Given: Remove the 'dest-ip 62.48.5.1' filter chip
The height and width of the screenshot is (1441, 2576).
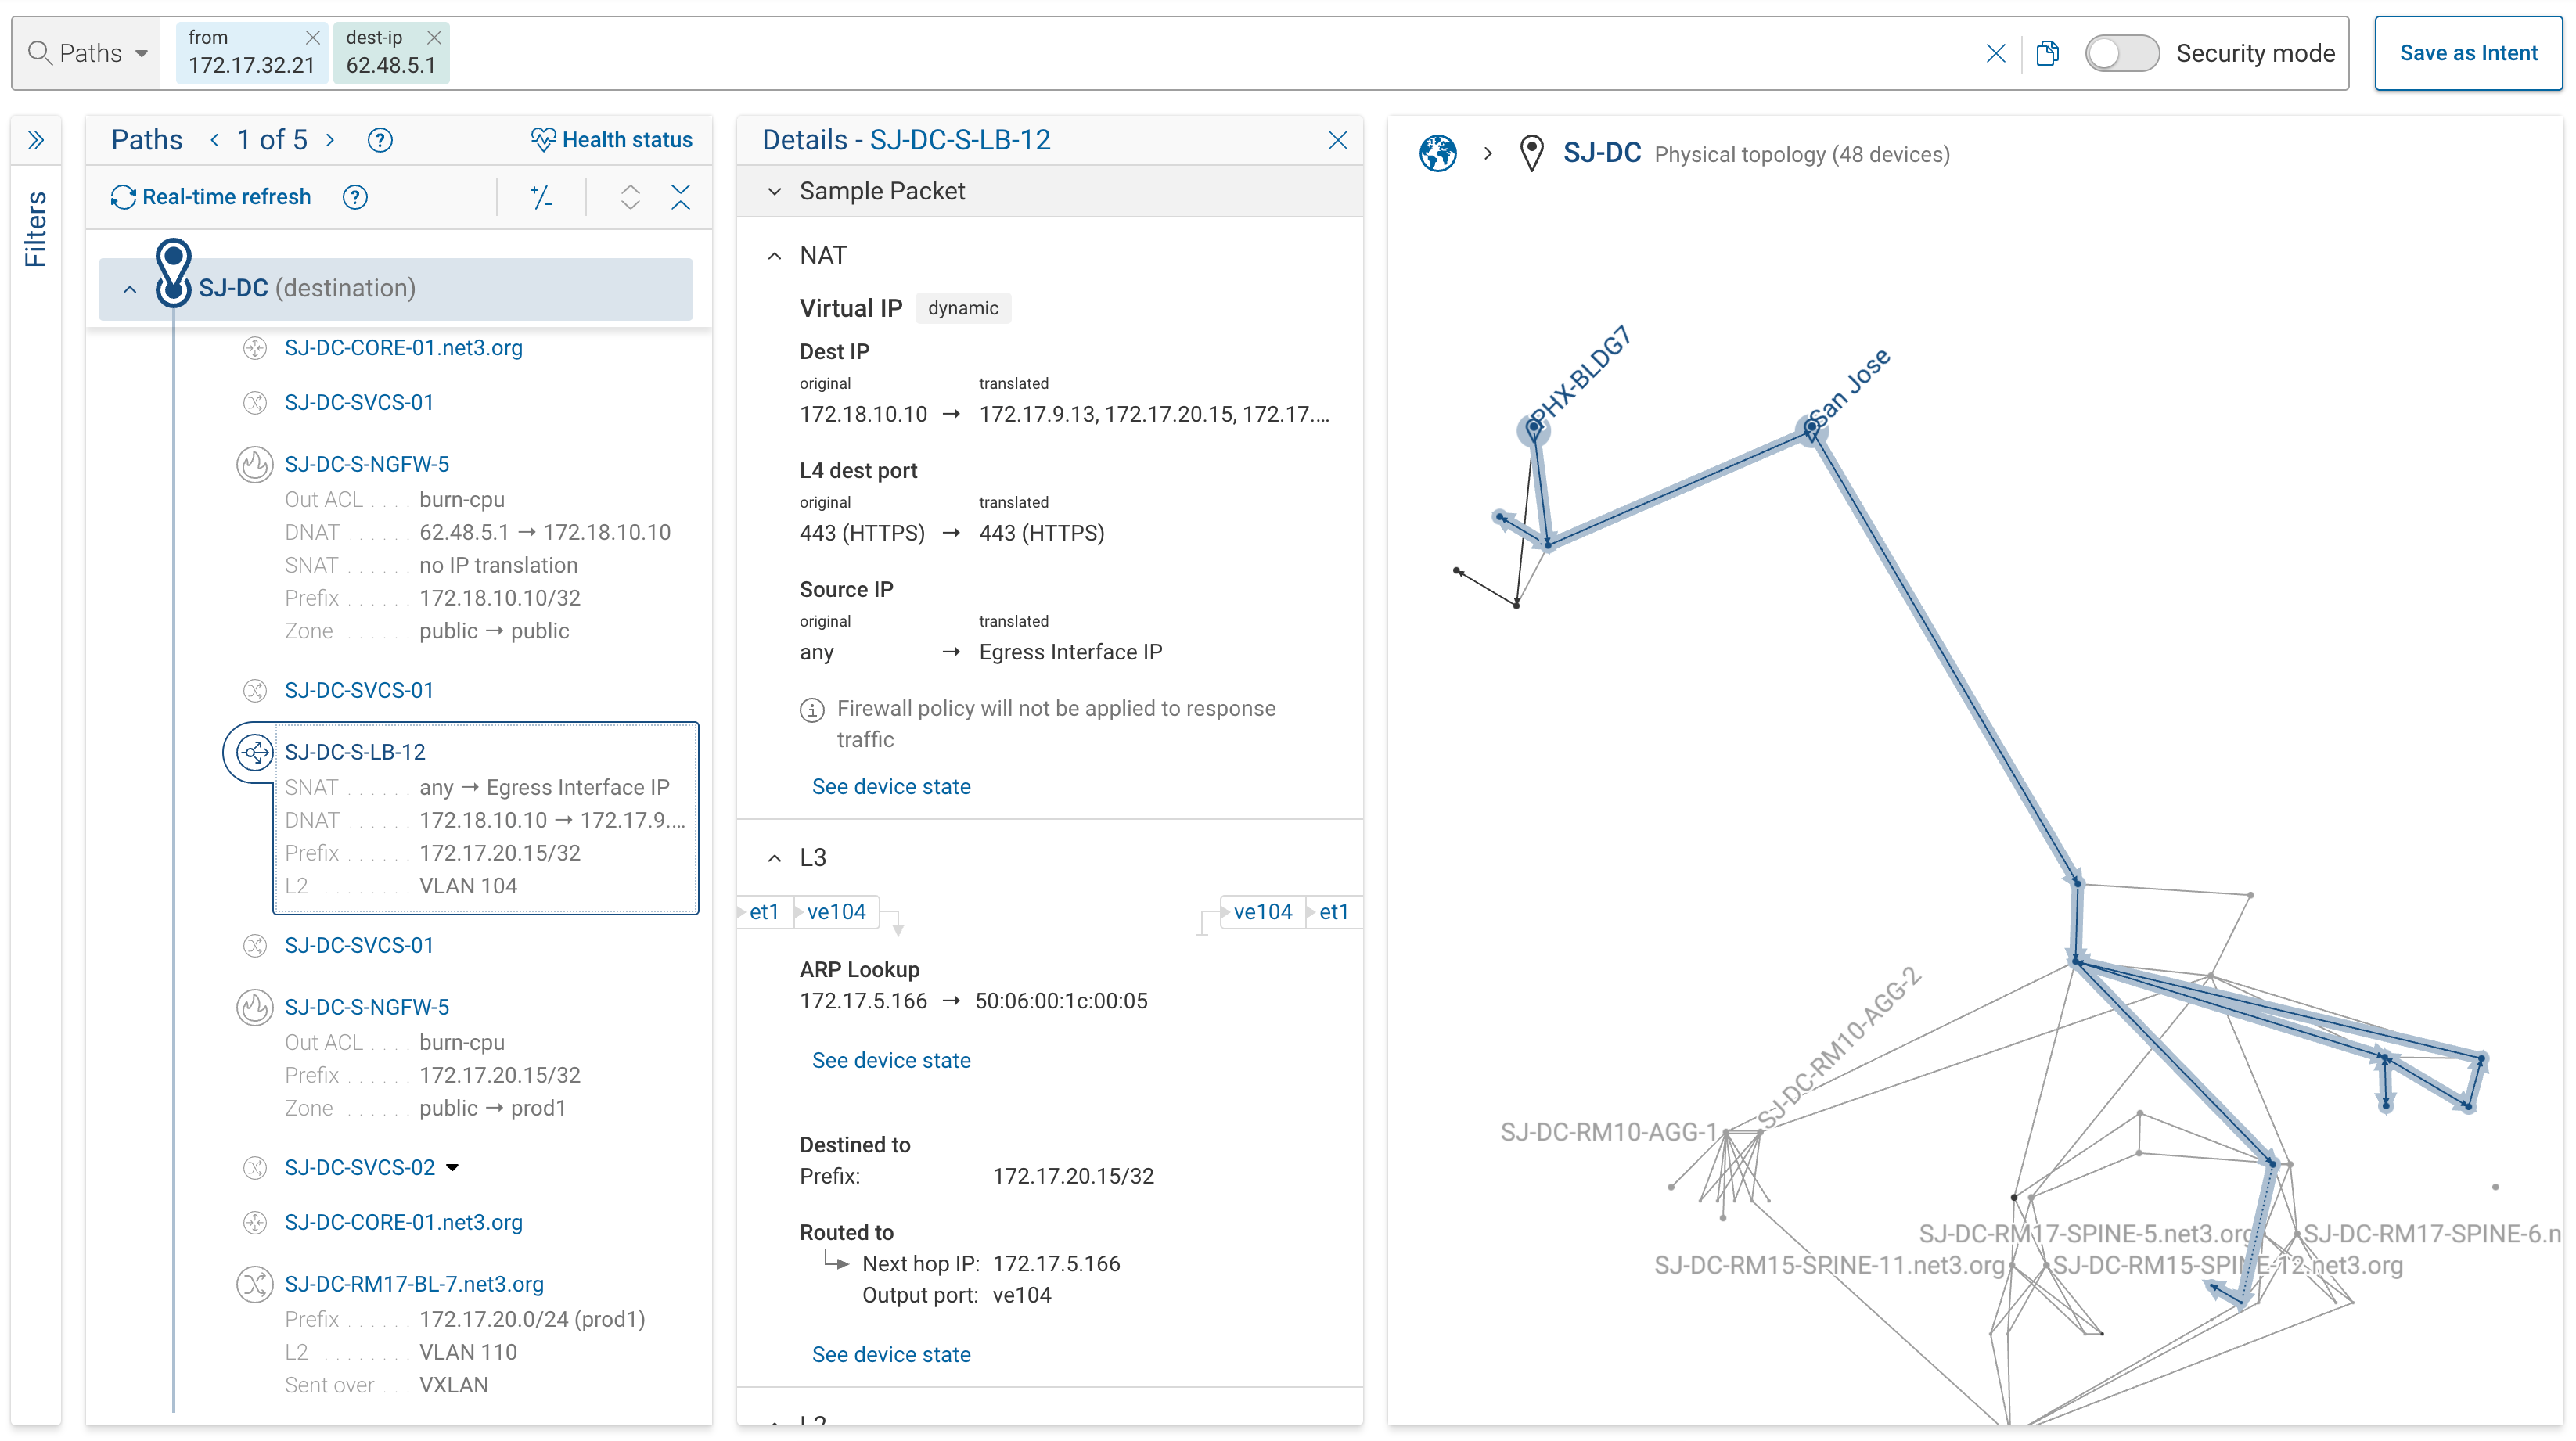Looking at the screenshot, I should [434, 38].
